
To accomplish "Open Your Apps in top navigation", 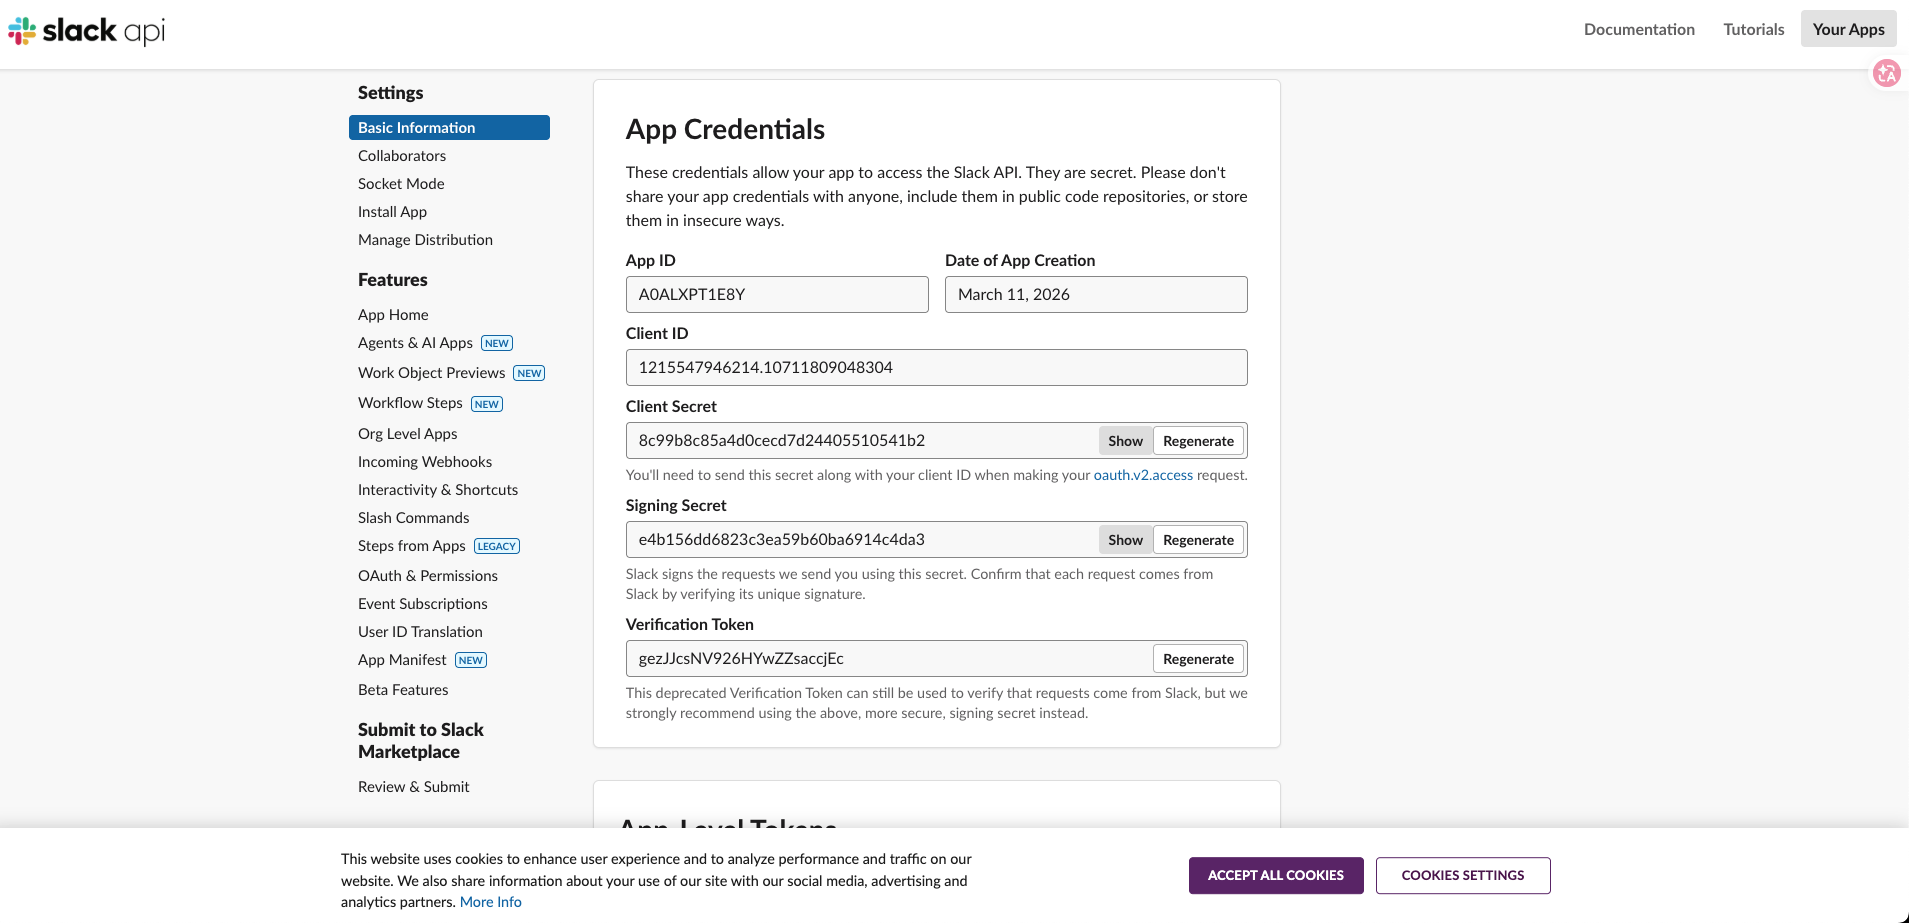I will (1847, 29).
